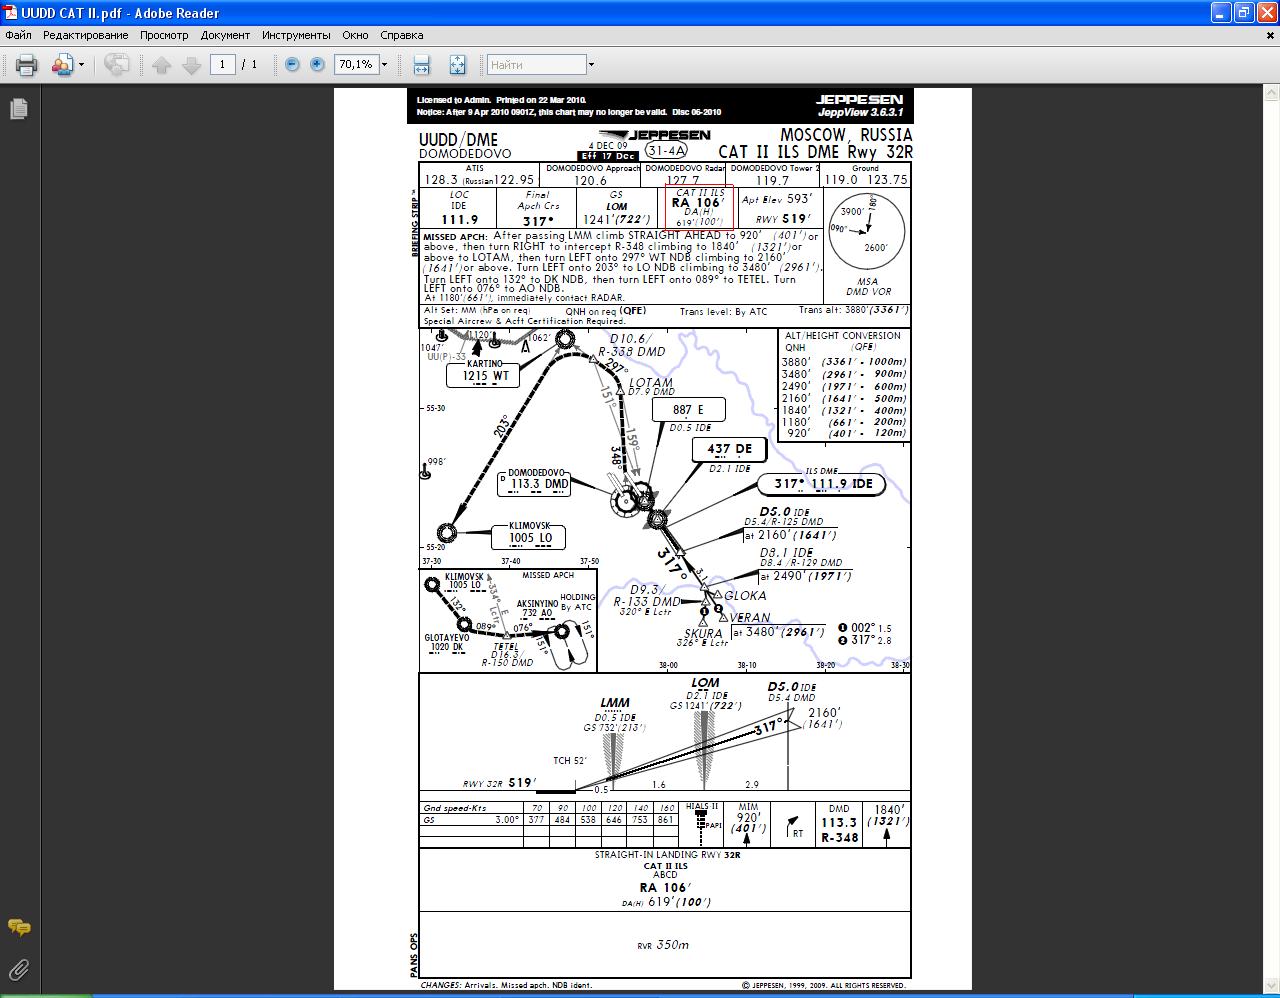
Task: Open the Справка menu
Action: coord(402,35)
